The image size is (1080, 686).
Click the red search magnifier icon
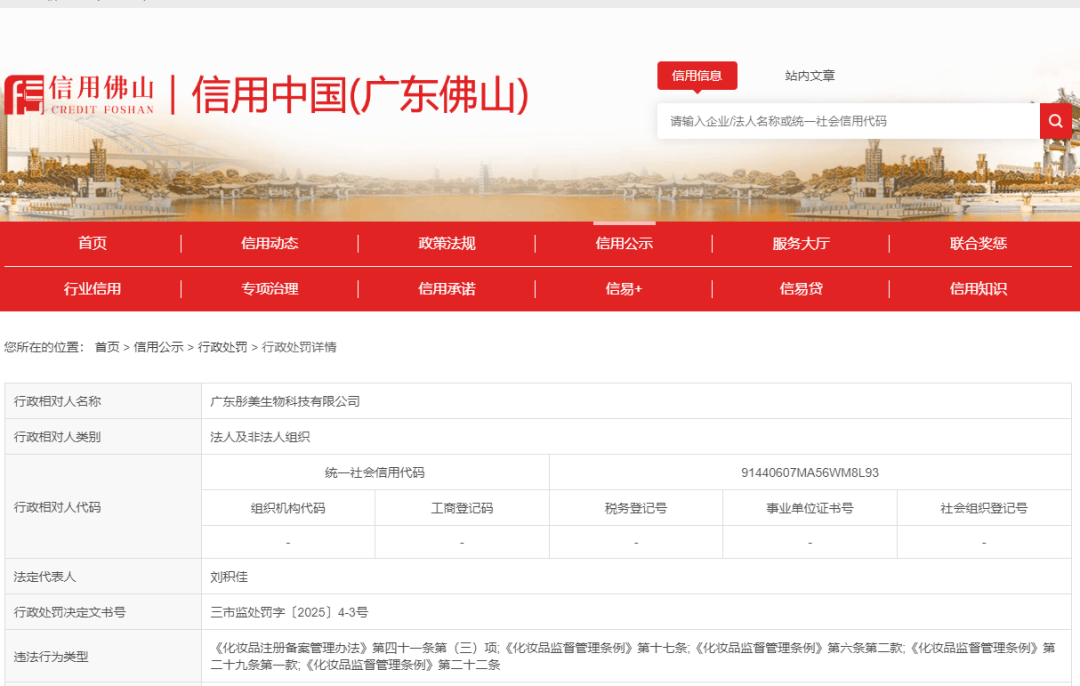point(1055,121)
